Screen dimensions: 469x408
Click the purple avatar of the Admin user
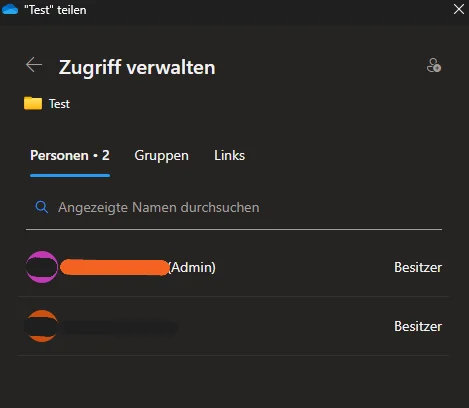42,267
